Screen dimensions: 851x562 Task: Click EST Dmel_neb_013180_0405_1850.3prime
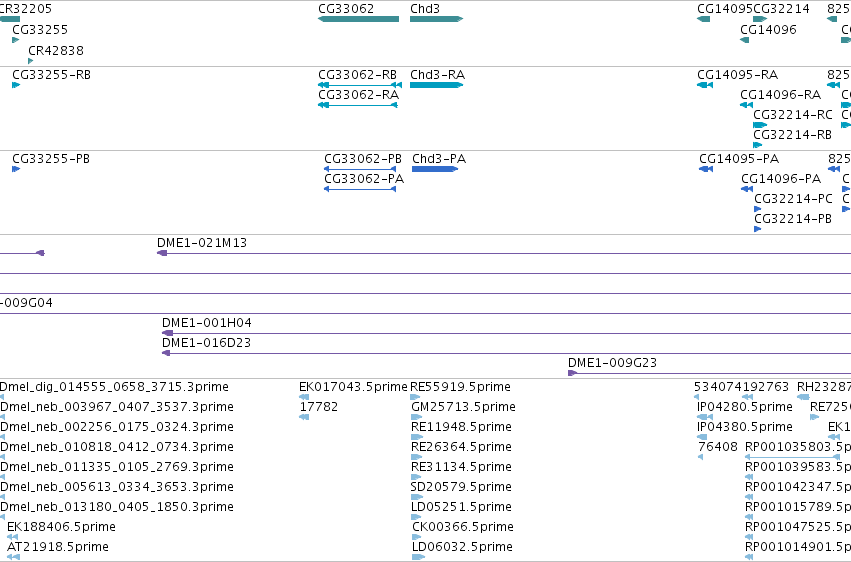click(x=117, y=507)
